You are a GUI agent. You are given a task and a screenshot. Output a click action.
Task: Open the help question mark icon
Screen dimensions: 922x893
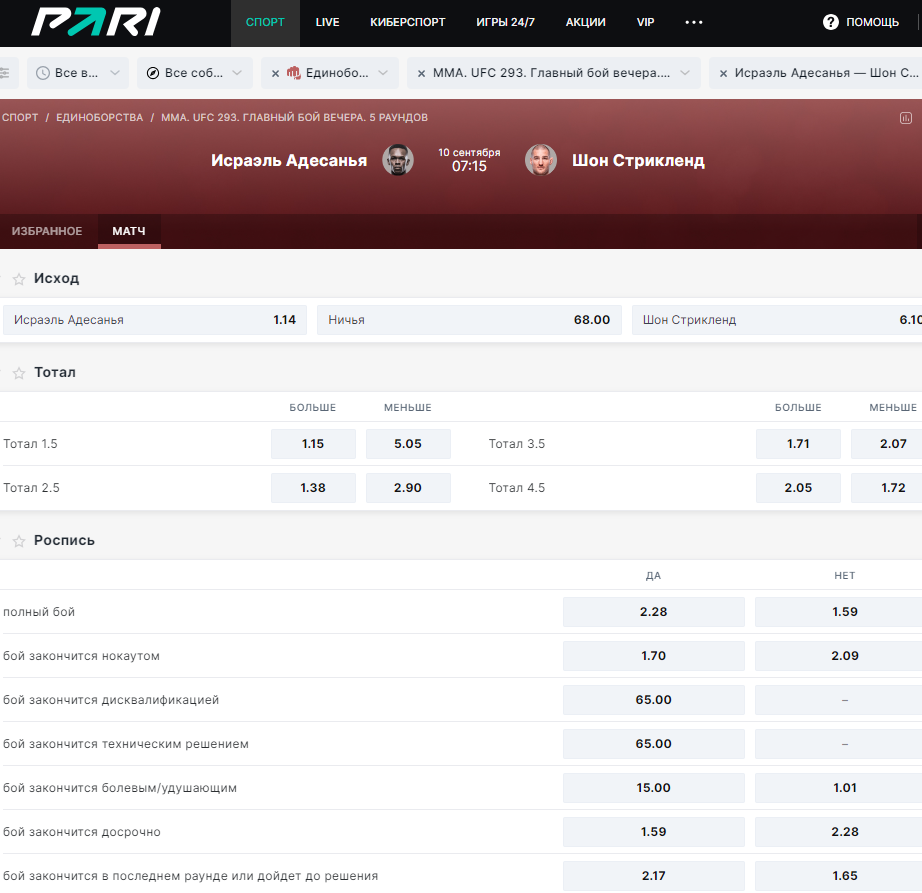[830, 22]
